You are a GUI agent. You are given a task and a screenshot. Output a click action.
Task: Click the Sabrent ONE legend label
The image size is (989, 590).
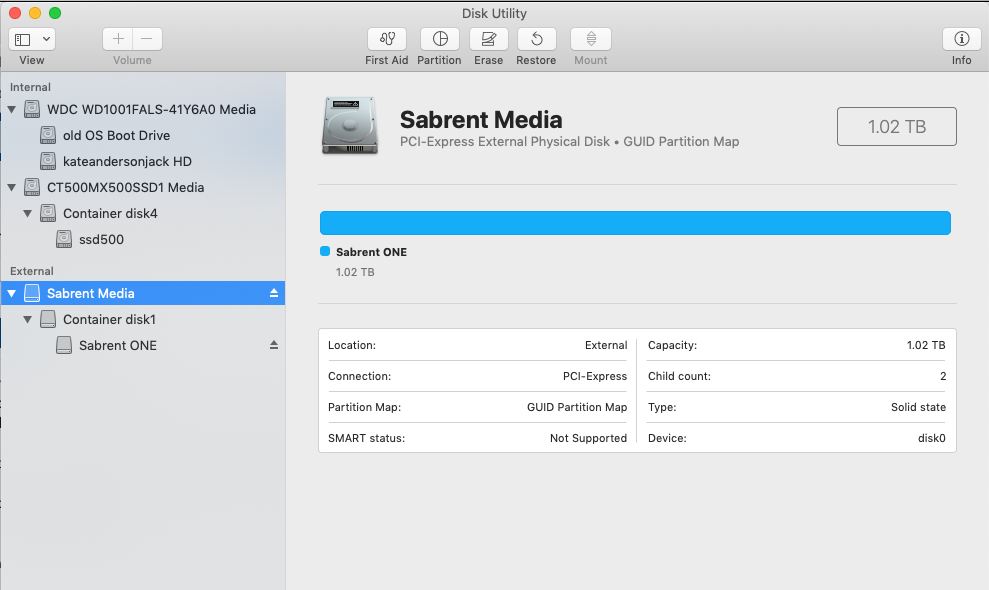click(x=372, y=252)
